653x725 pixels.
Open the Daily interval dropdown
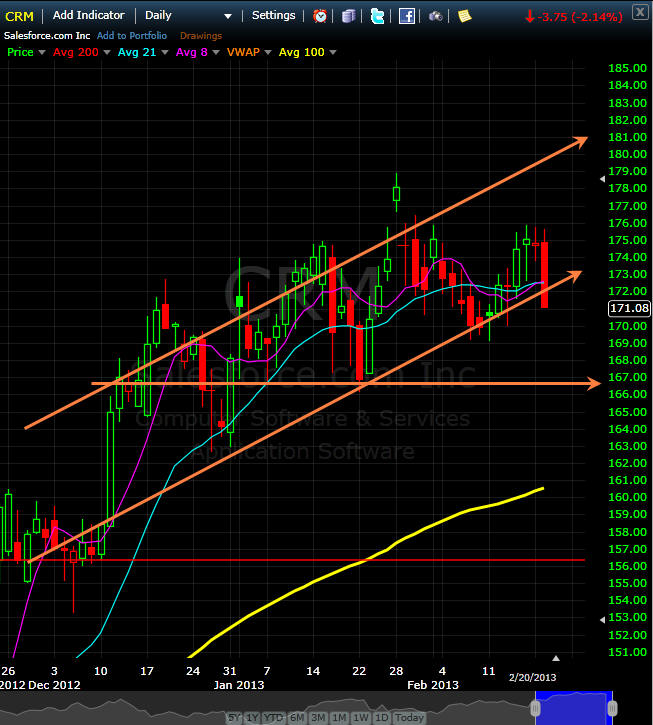tap(189, 16)
